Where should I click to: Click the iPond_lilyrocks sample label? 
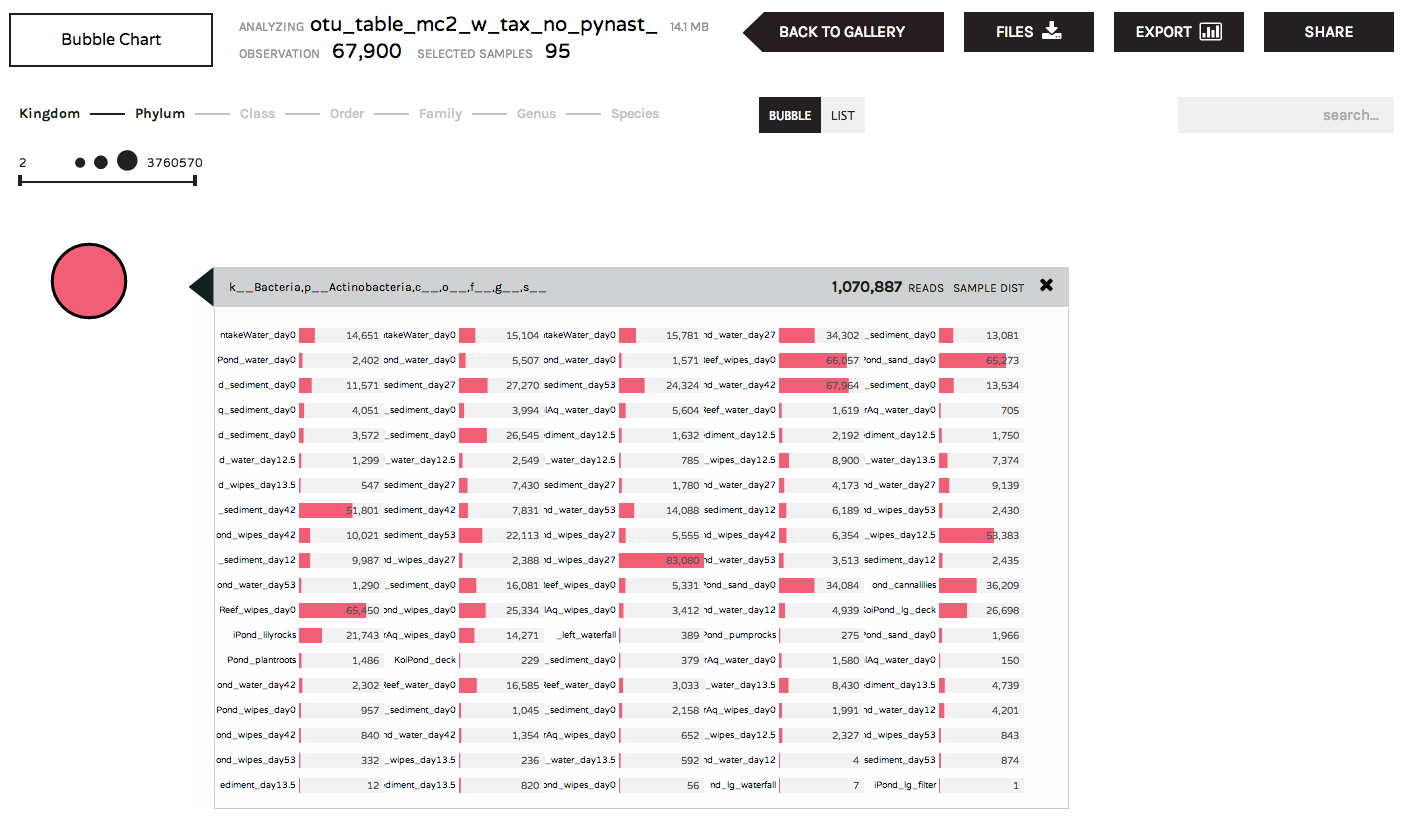[x=264, y=635]
